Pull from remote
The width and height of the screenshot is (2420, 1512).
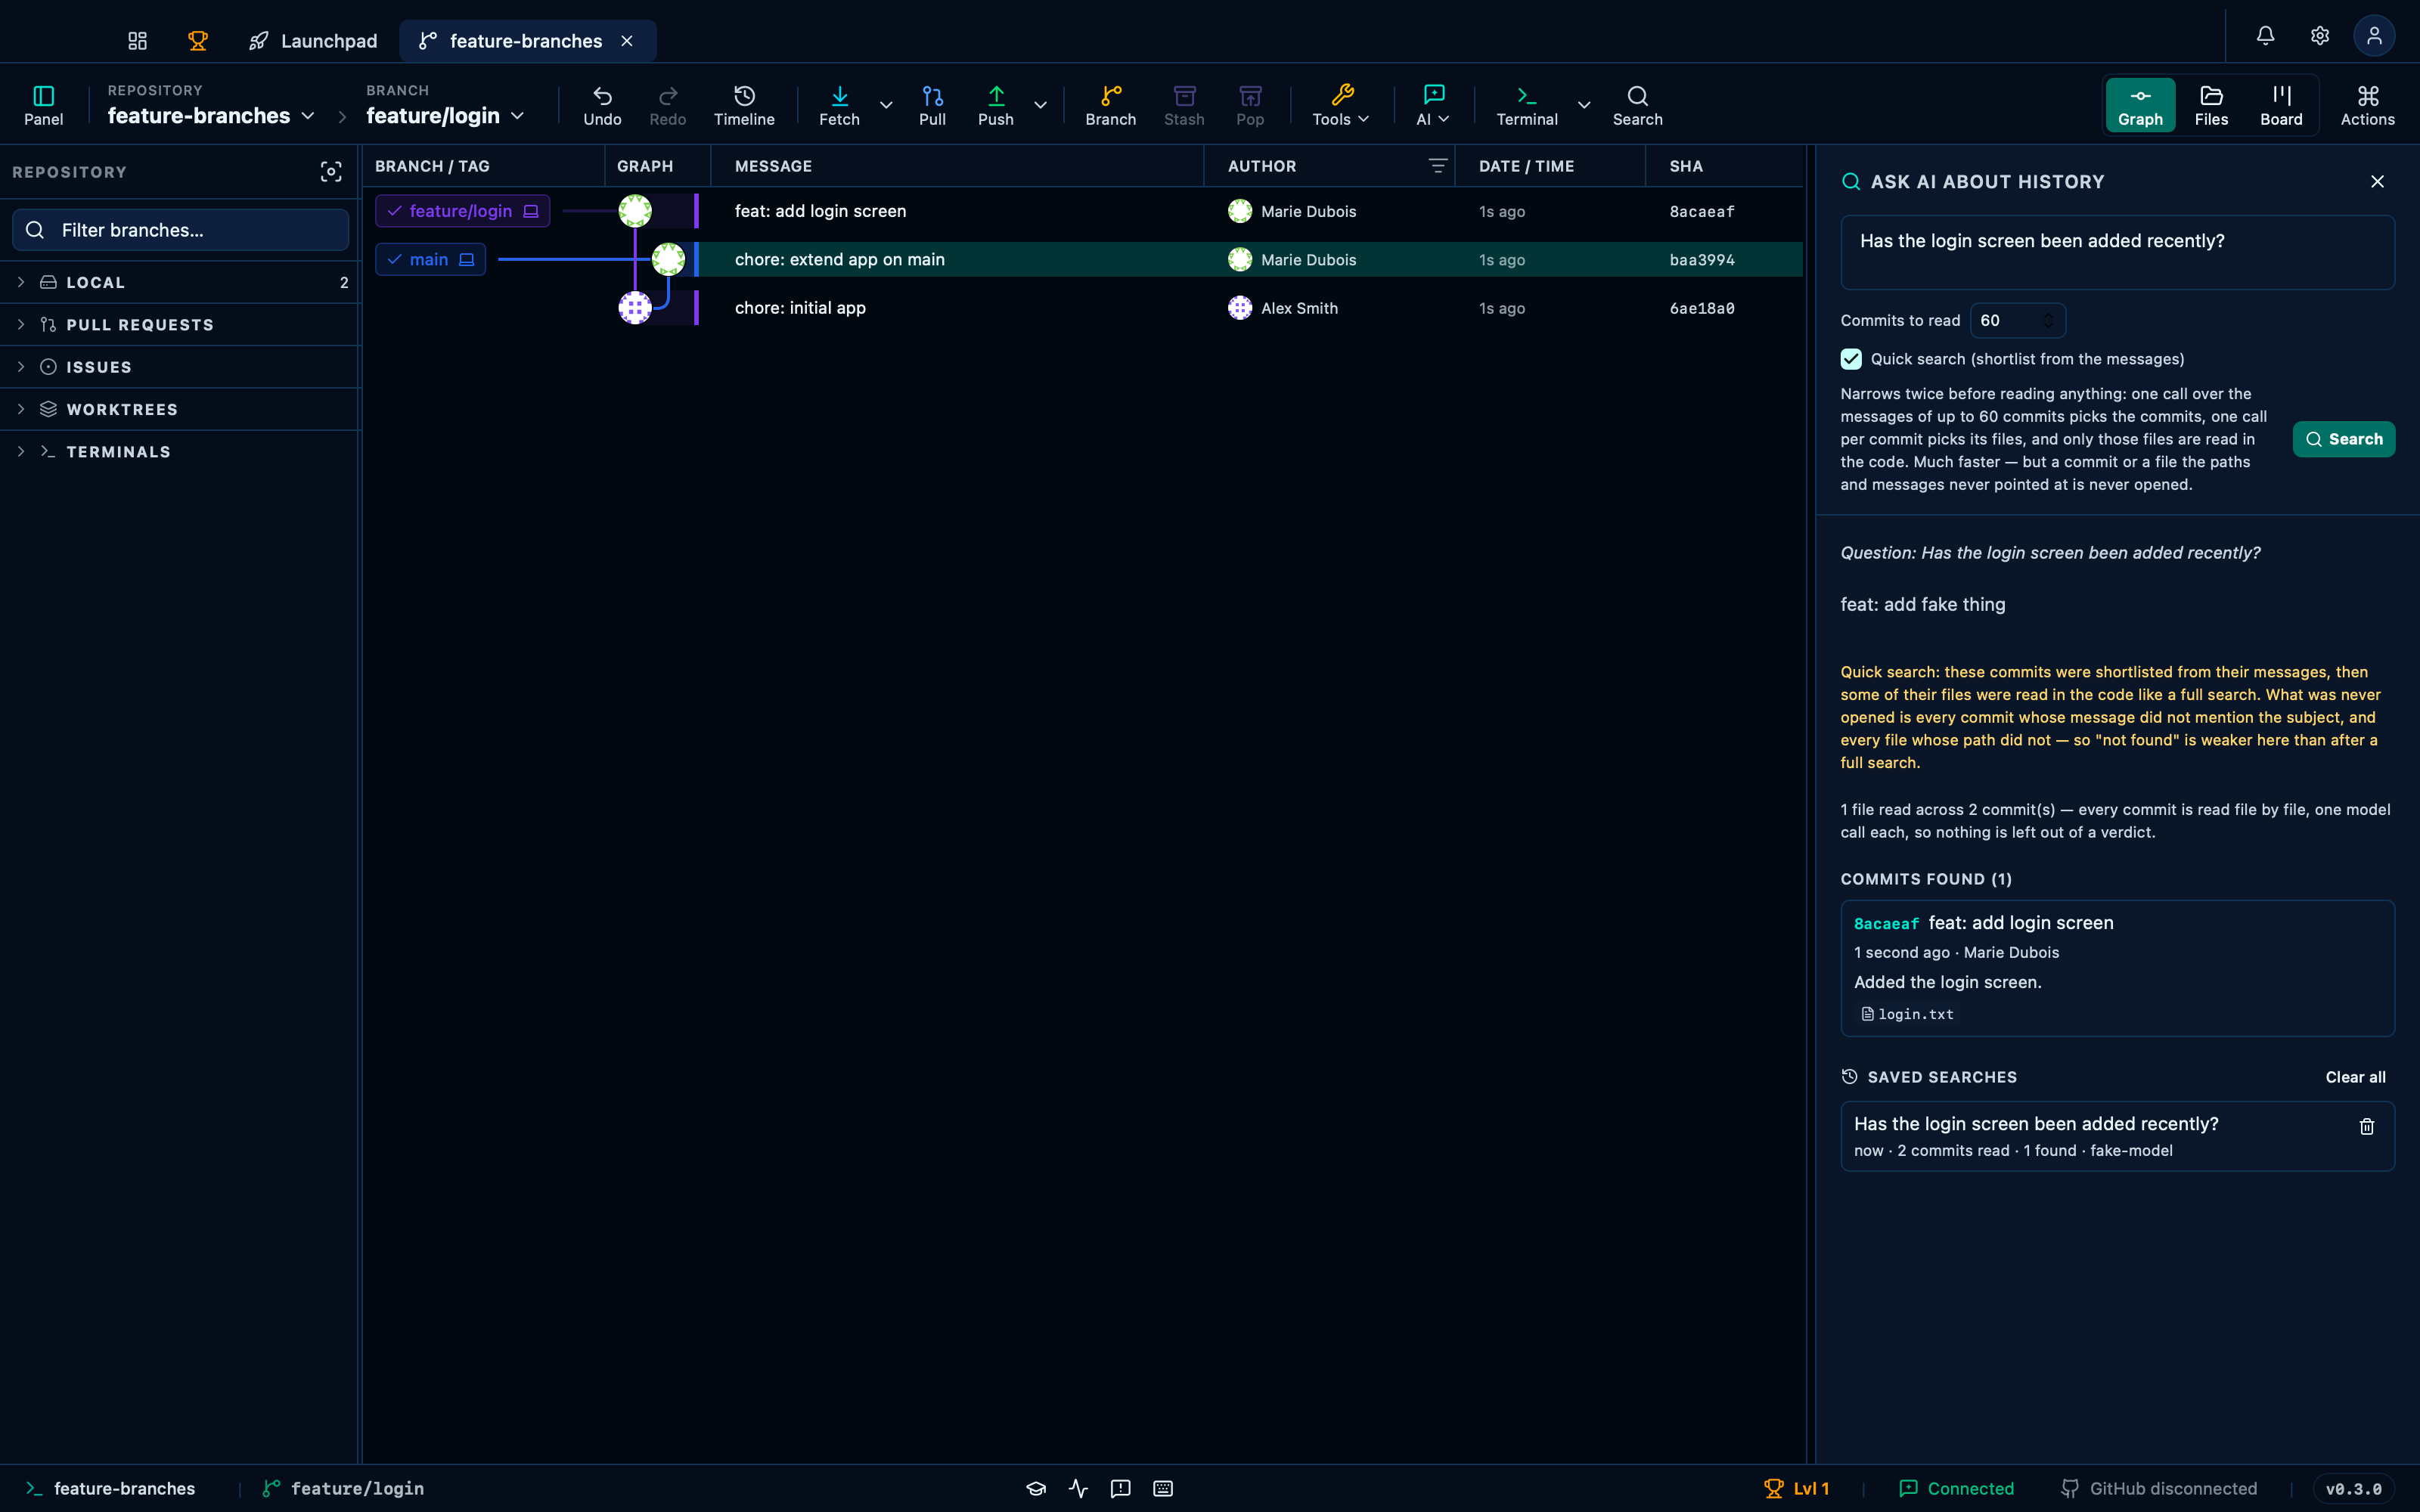(x=932, y=105)
